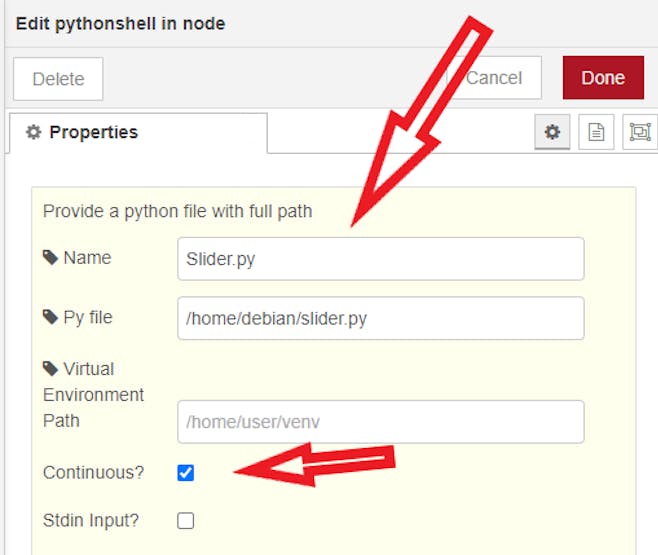Click the Py file label text
Screen dimensions: 658x555
click(88, 318)
